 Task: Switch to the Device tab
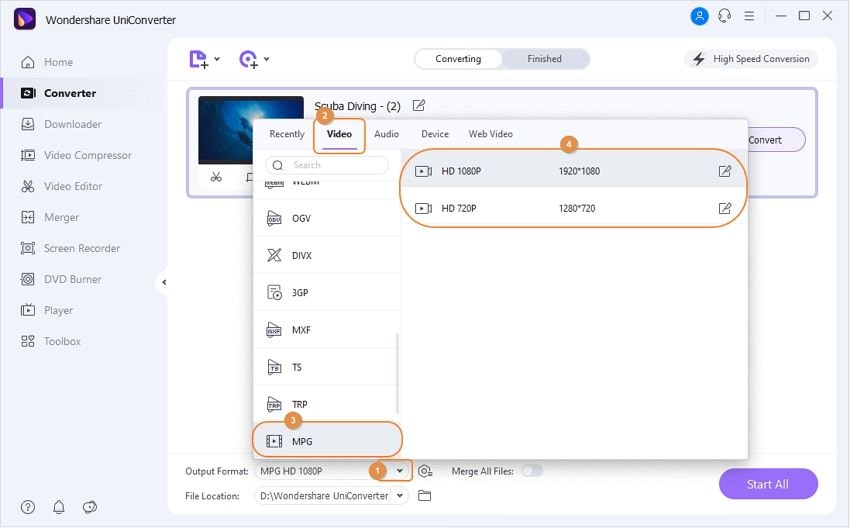coord(435,134)
